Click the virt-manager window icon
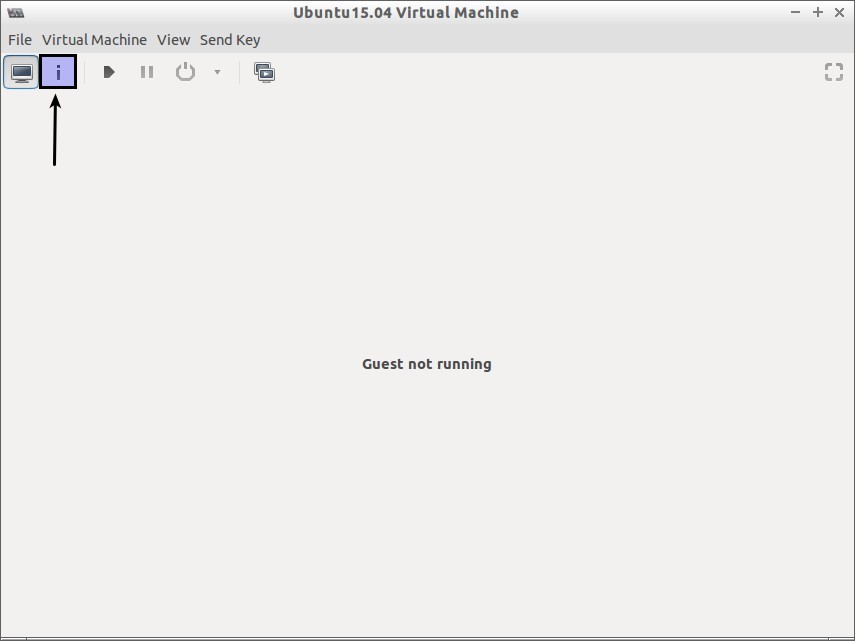This screenshot has width=855, height=641. tap(15, 13)
